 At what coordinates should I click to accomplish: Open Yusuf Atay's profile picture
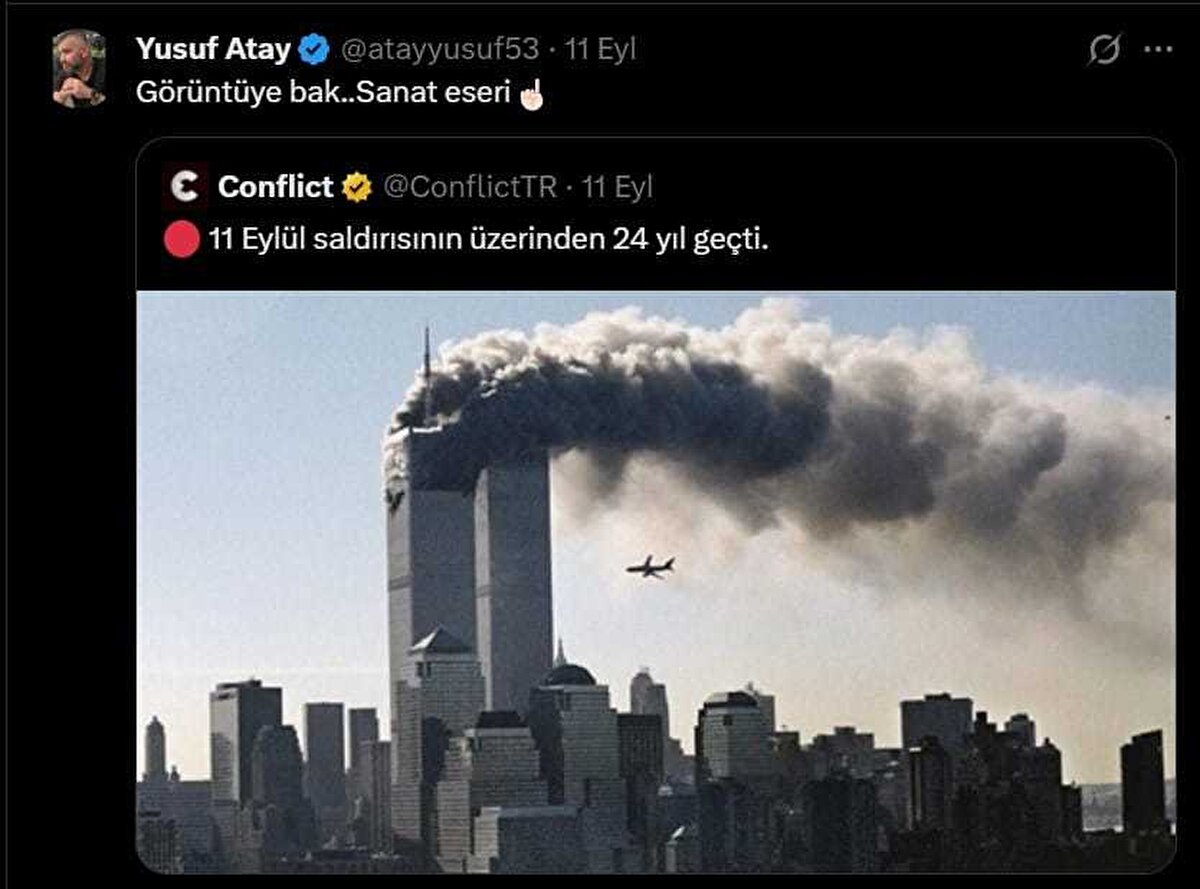pos(79,69)
